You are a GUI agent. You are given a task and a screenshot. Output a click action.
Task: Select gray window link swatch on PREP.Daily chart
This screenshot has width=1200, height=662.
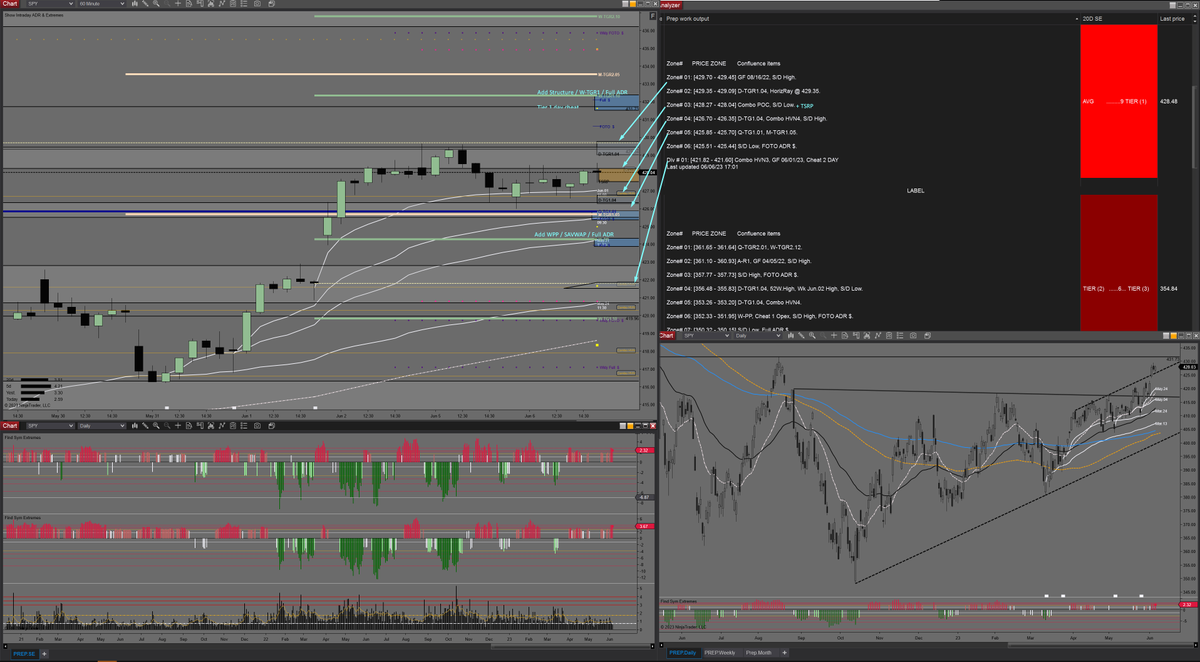1166,336
